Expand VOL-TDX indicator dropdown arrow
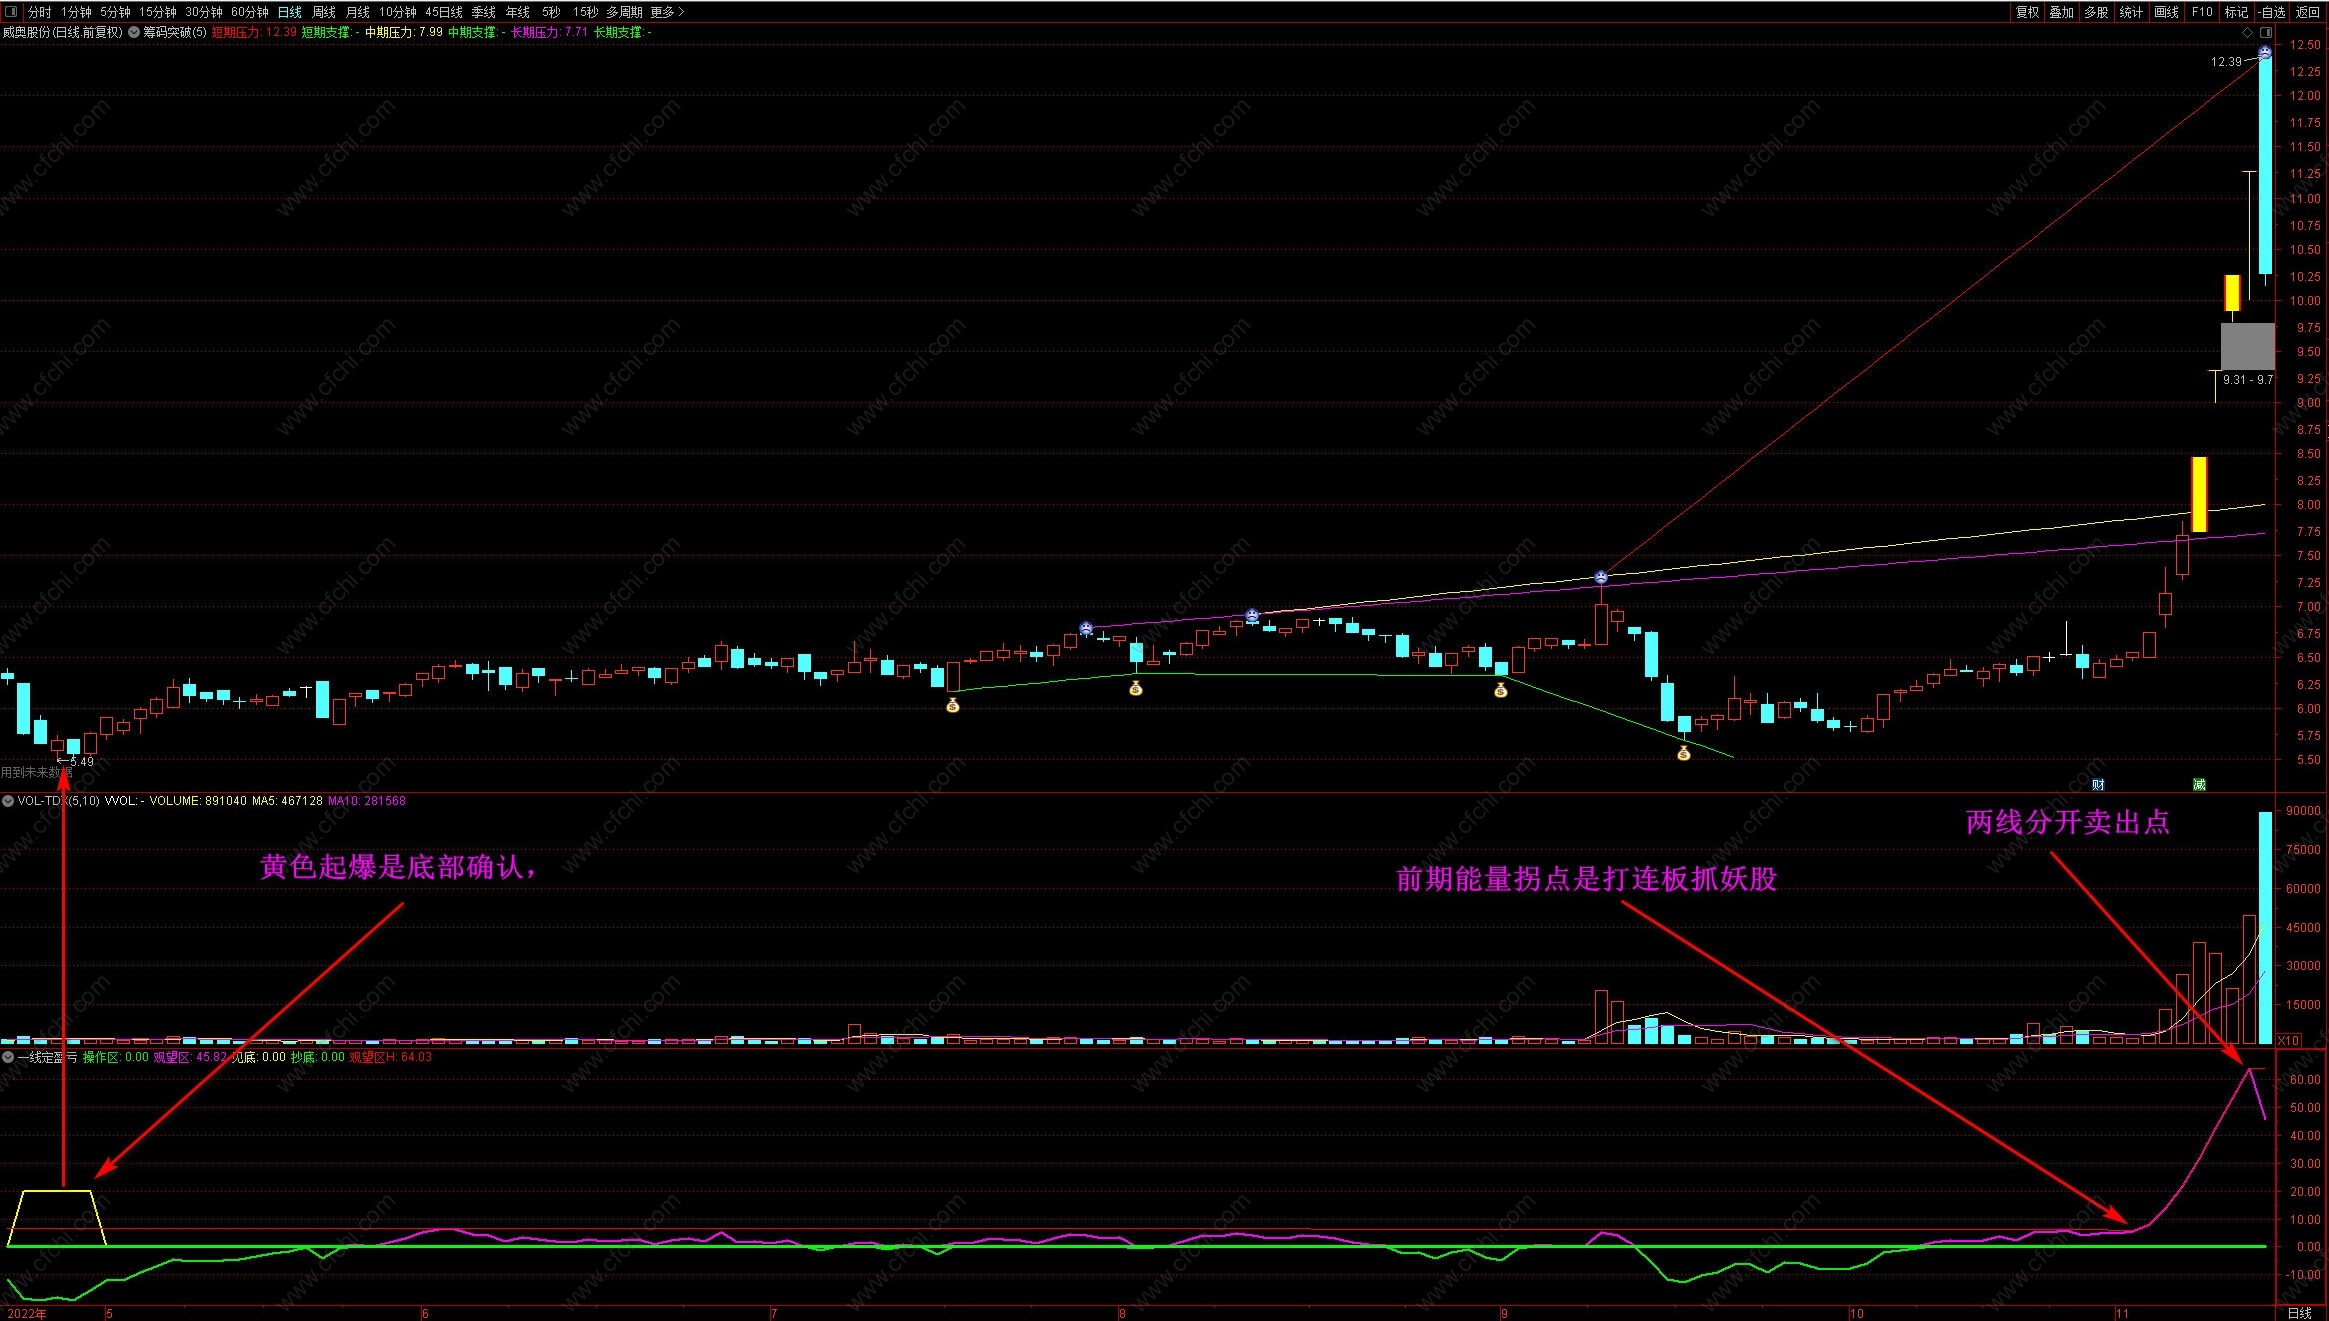Screen dimensions: 2329x1321 point(8,801)
